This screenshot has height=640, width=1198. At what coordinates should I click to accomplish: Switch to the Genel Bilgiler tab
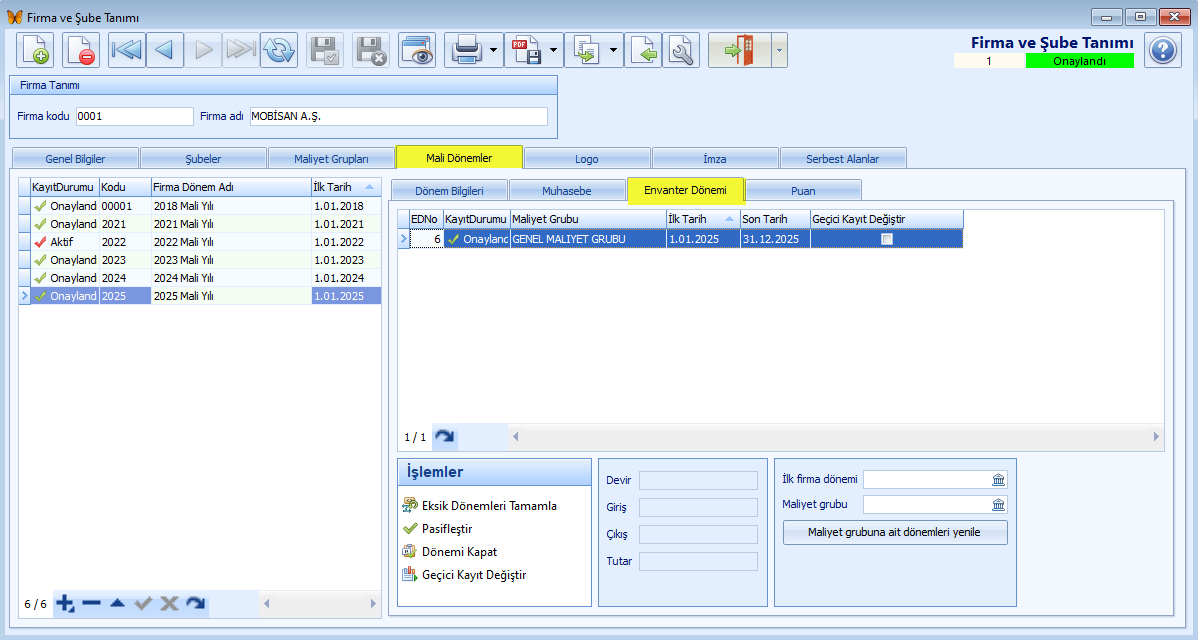[x=75, y=159]
